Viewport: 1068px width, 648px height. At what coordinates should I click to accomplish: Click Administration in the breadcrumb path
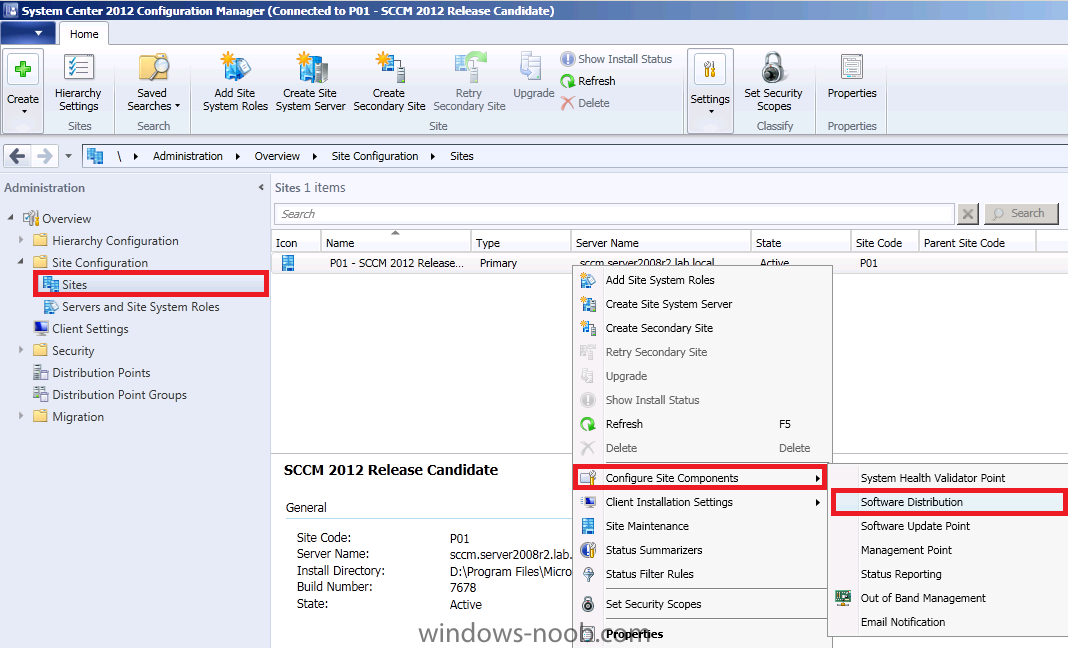pos(187,156)
